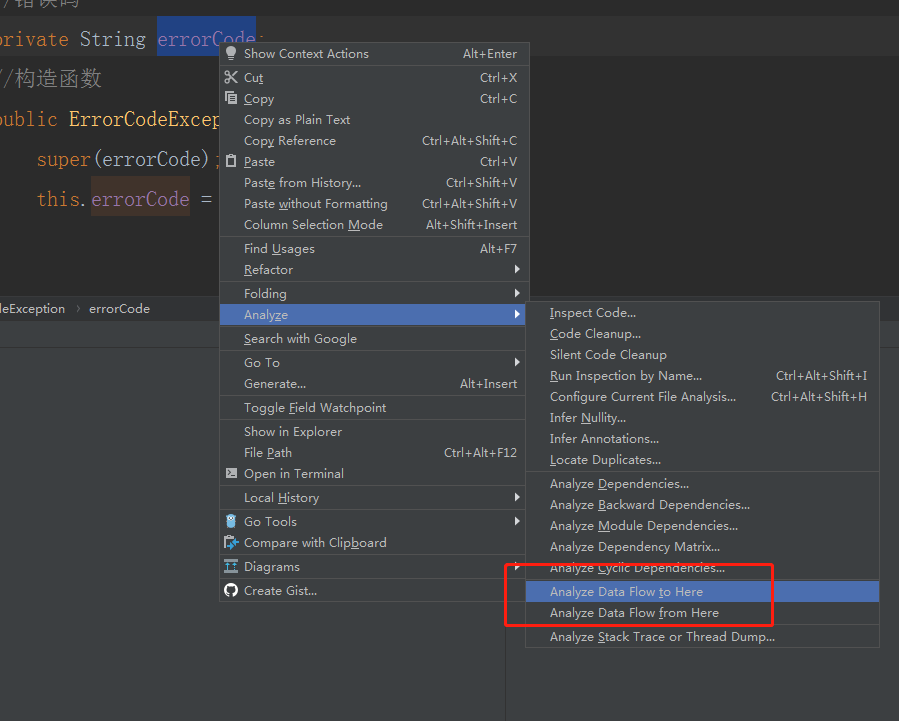This screenshot has height=721, width=899.
Task: Click the Compare with Clipboard icon
Action: point(232,543)
